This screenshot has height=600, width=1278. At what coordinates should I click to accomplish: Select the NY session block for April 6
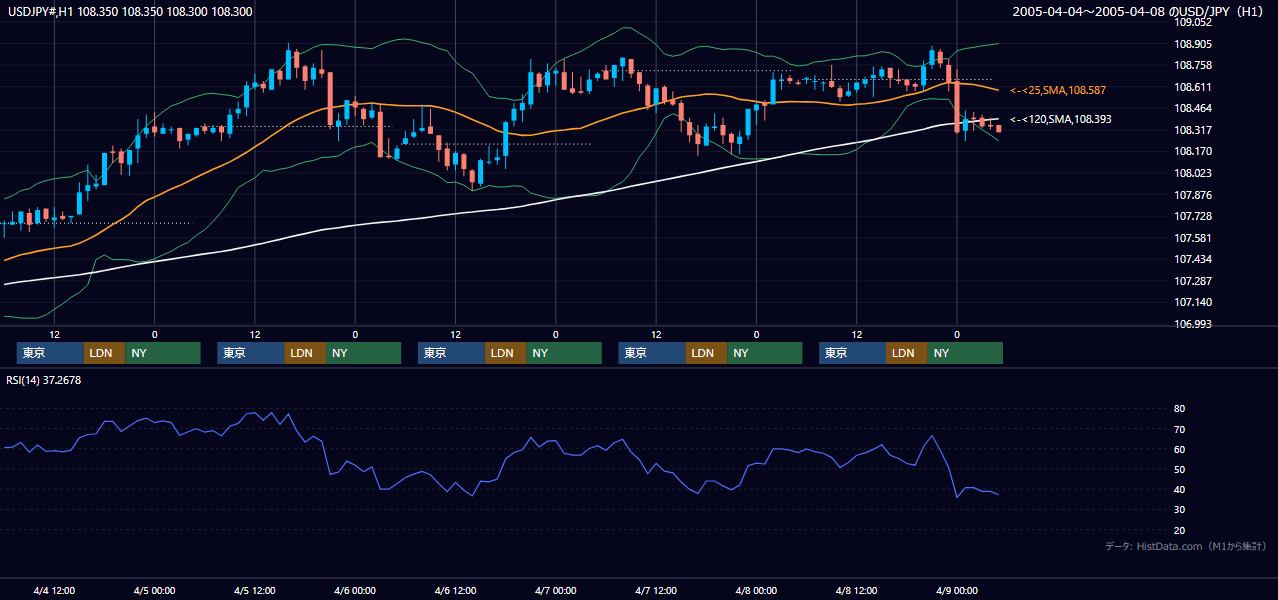coord(564,353)
